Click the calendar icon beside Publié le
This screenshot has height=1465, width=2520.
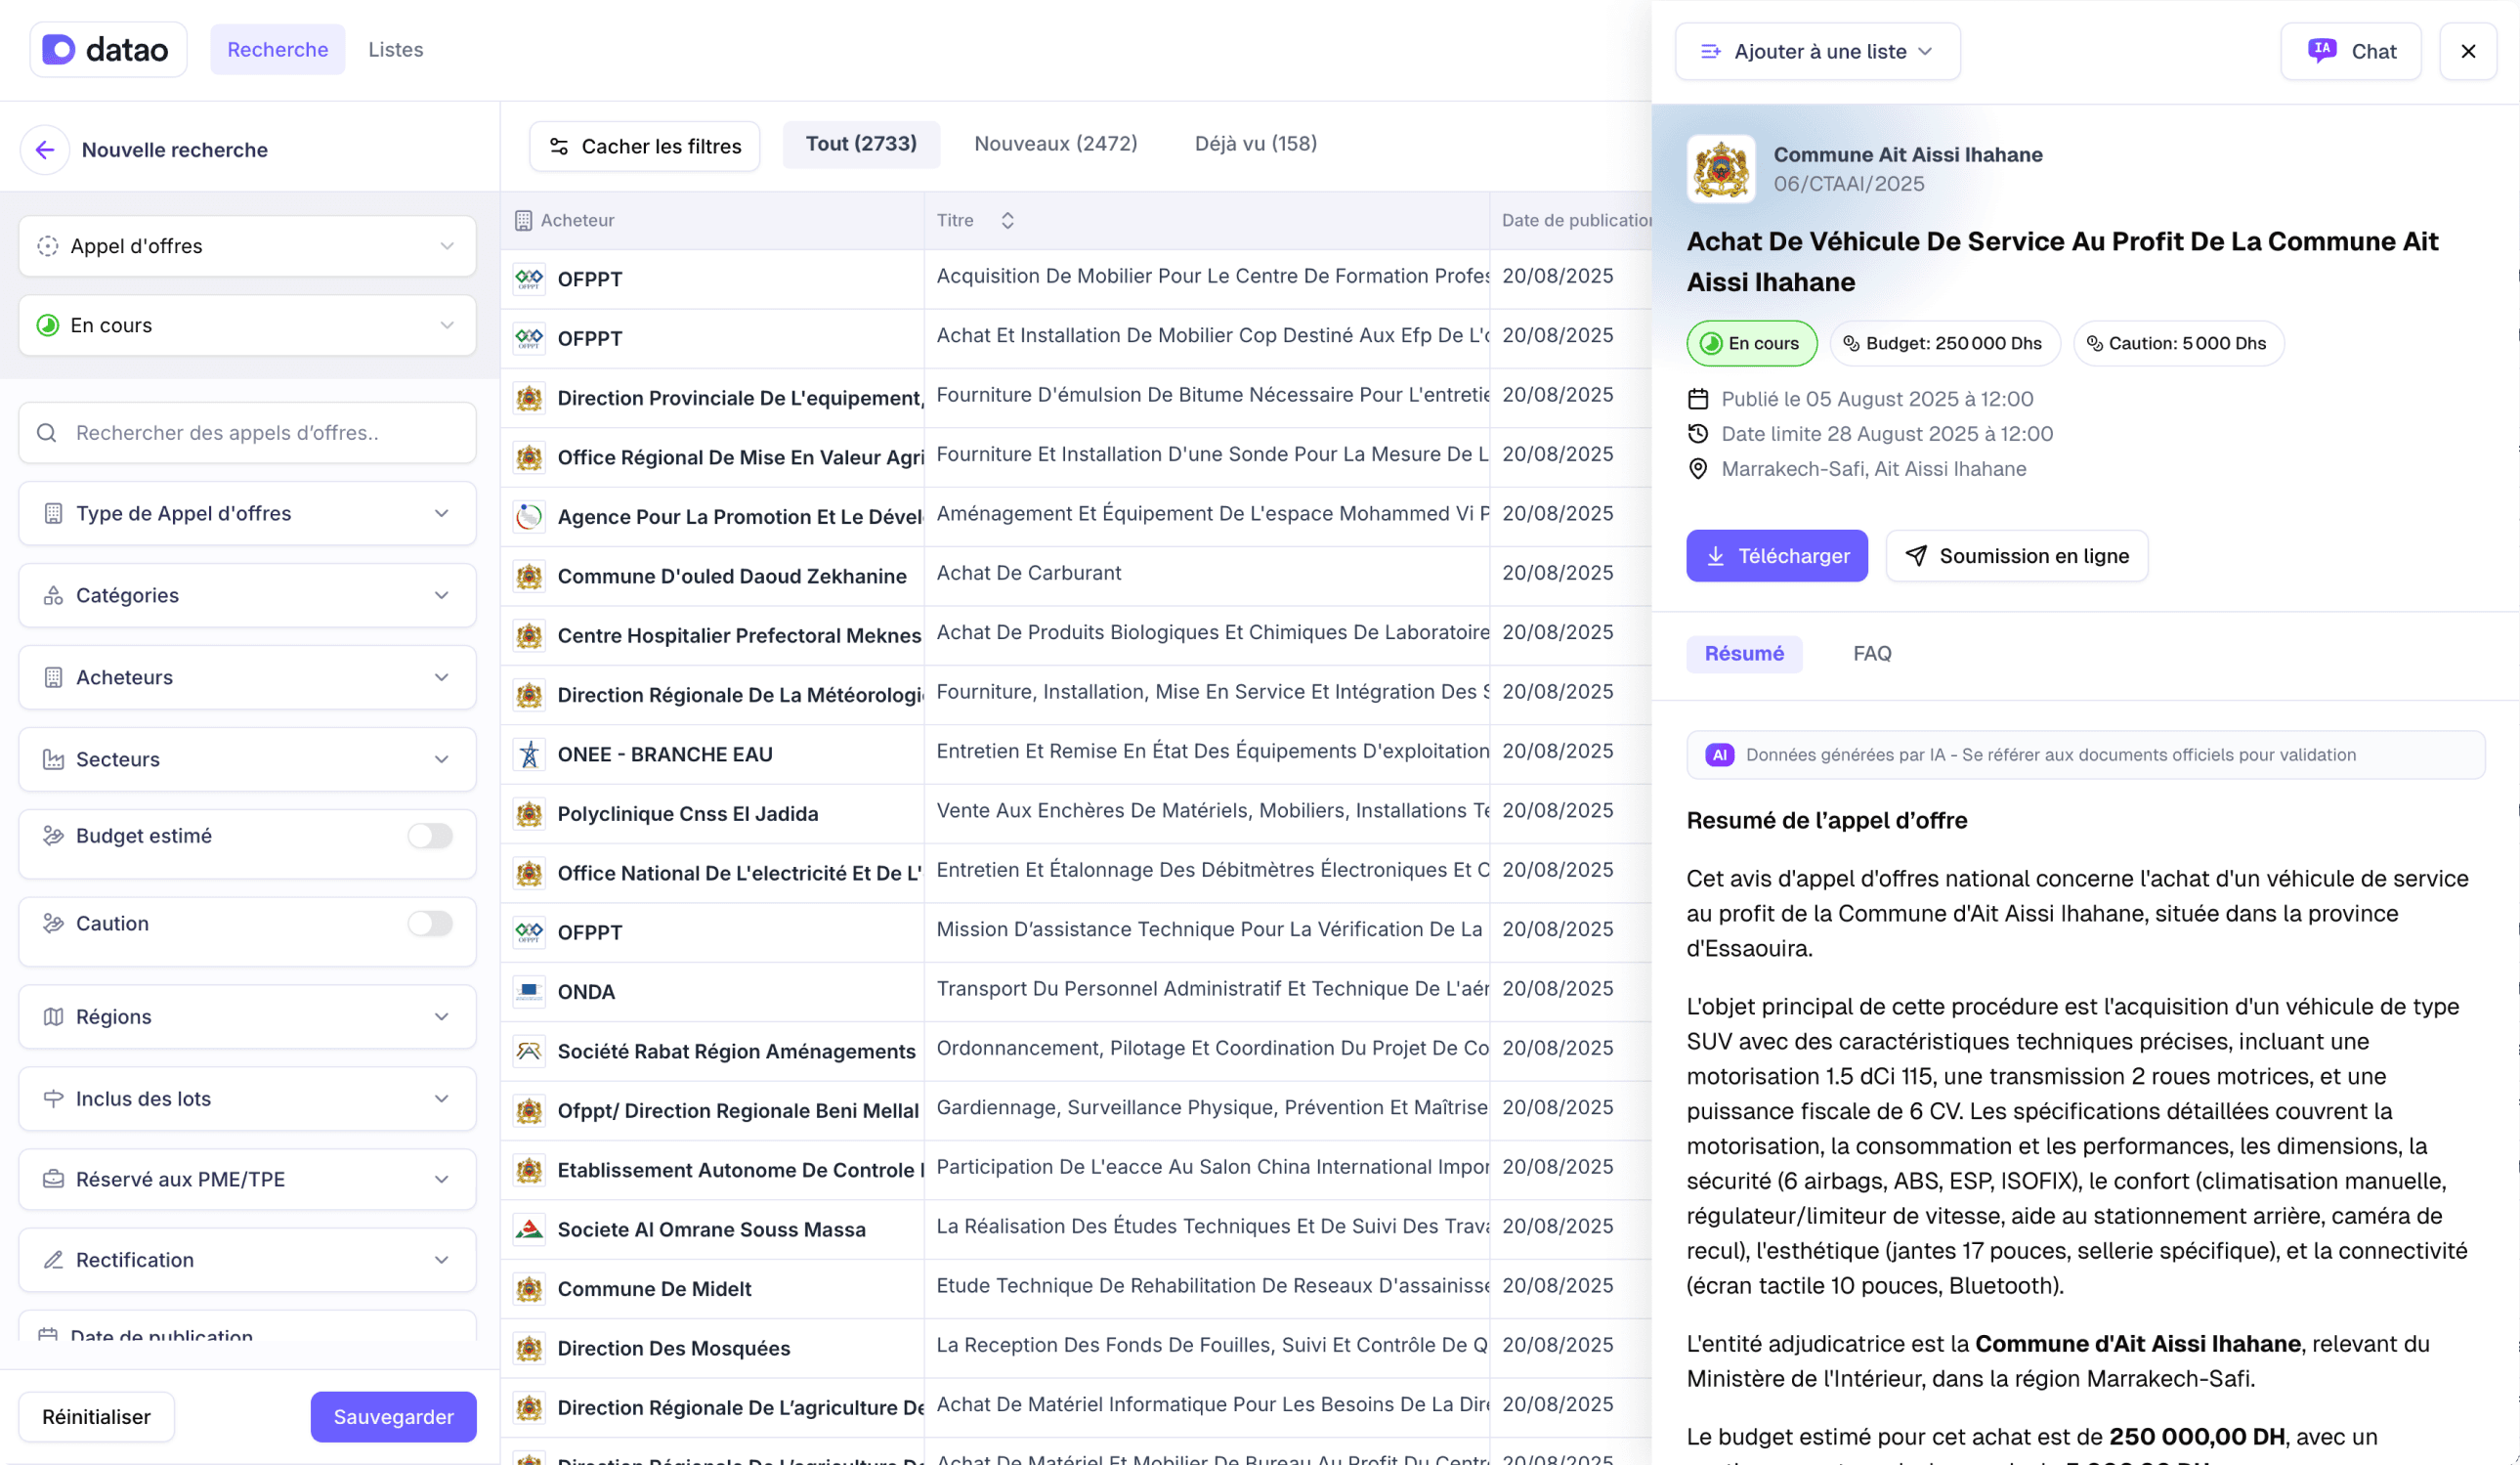(x=1698, y=399)
